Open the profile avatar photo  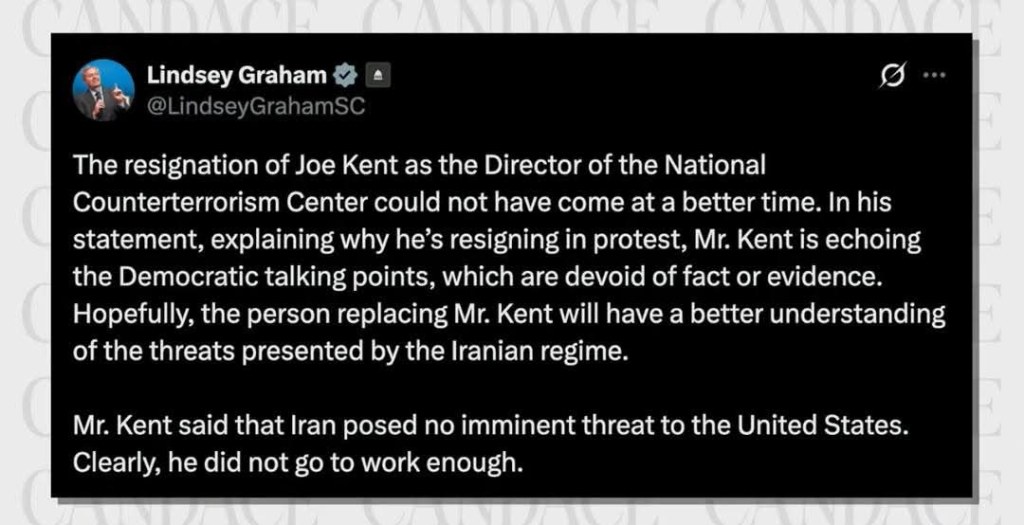[x=103, y=90]
